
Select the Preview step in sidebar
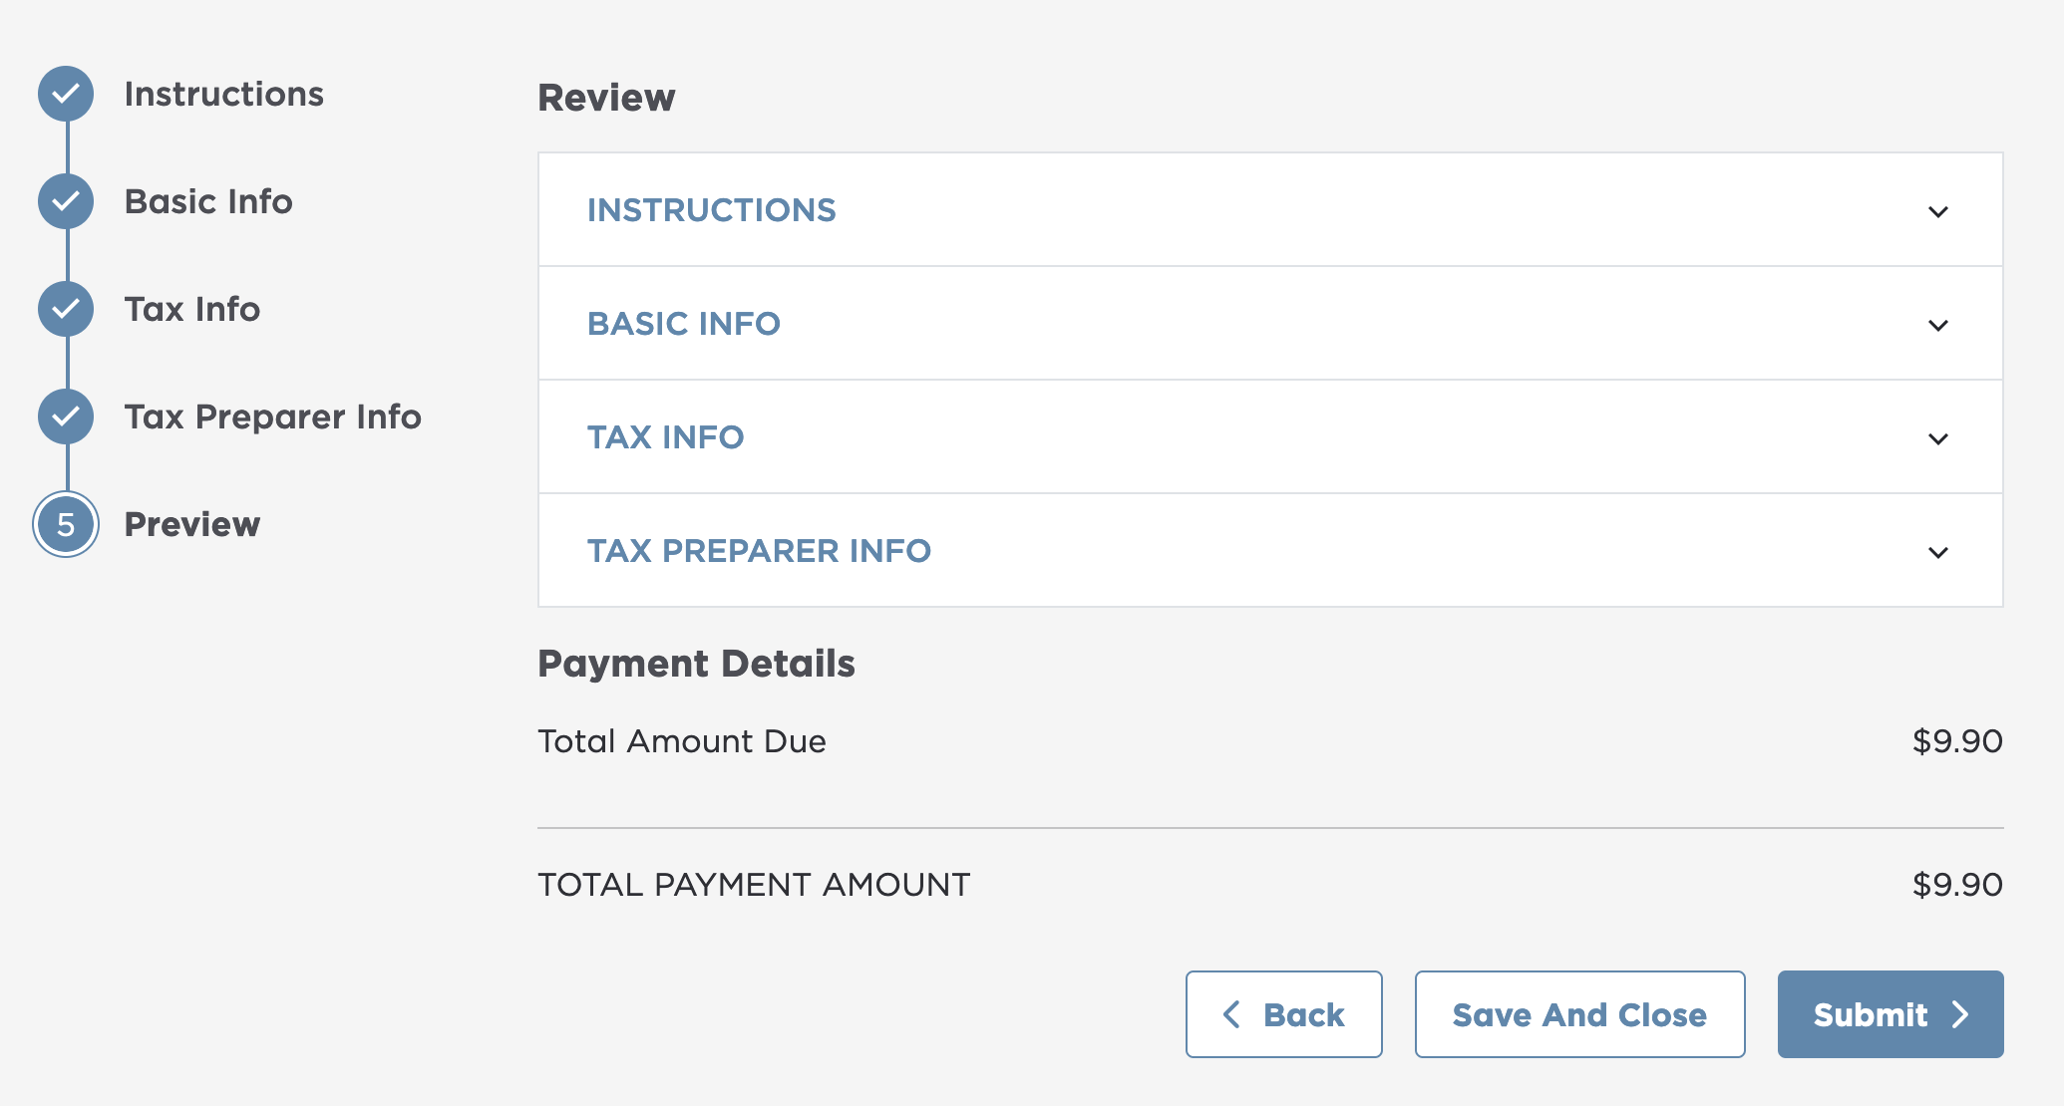[x=191, y=524]
